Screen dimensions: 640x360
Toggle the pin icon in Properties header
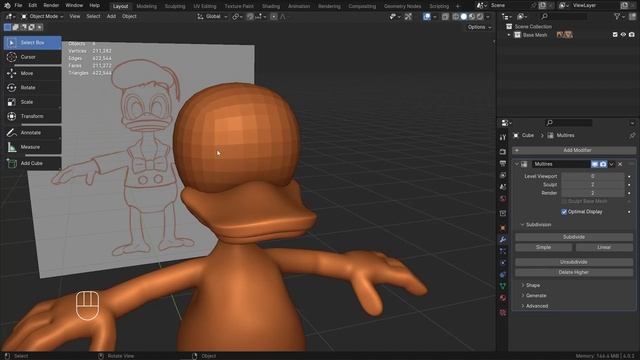(632, 136)
